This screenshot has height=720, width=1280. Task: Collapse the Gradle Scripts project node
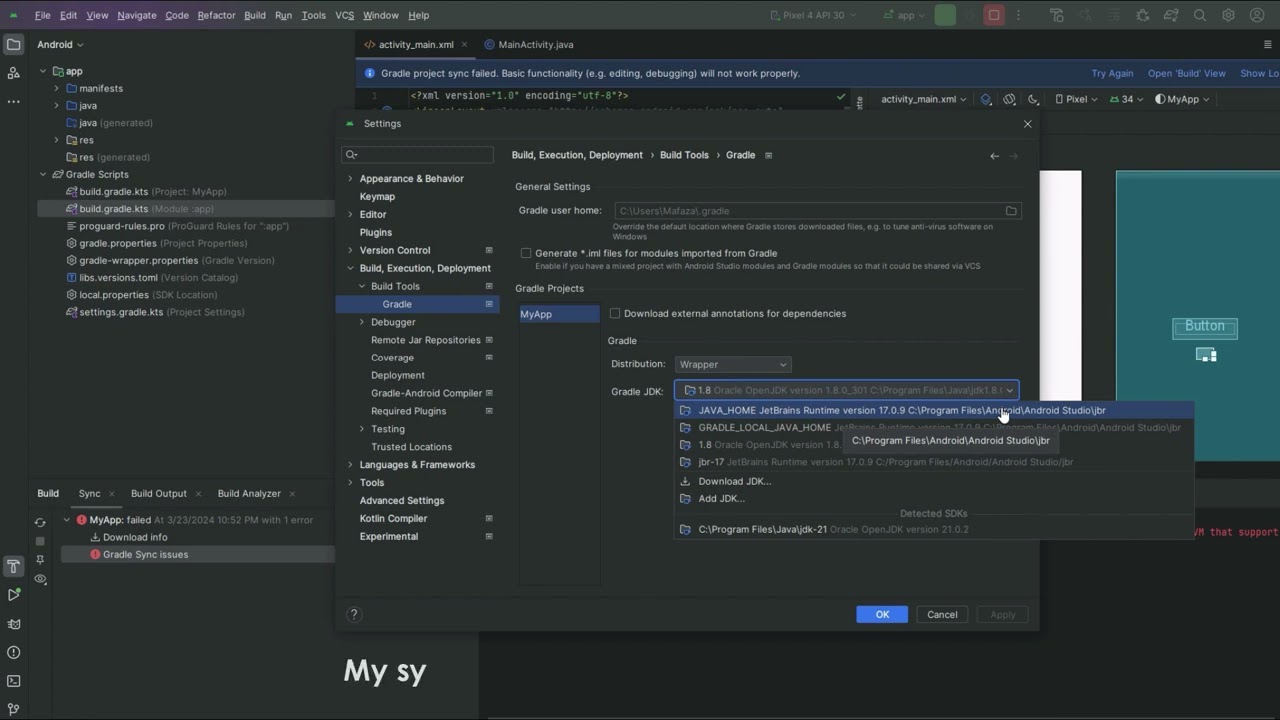click(43, 174)
